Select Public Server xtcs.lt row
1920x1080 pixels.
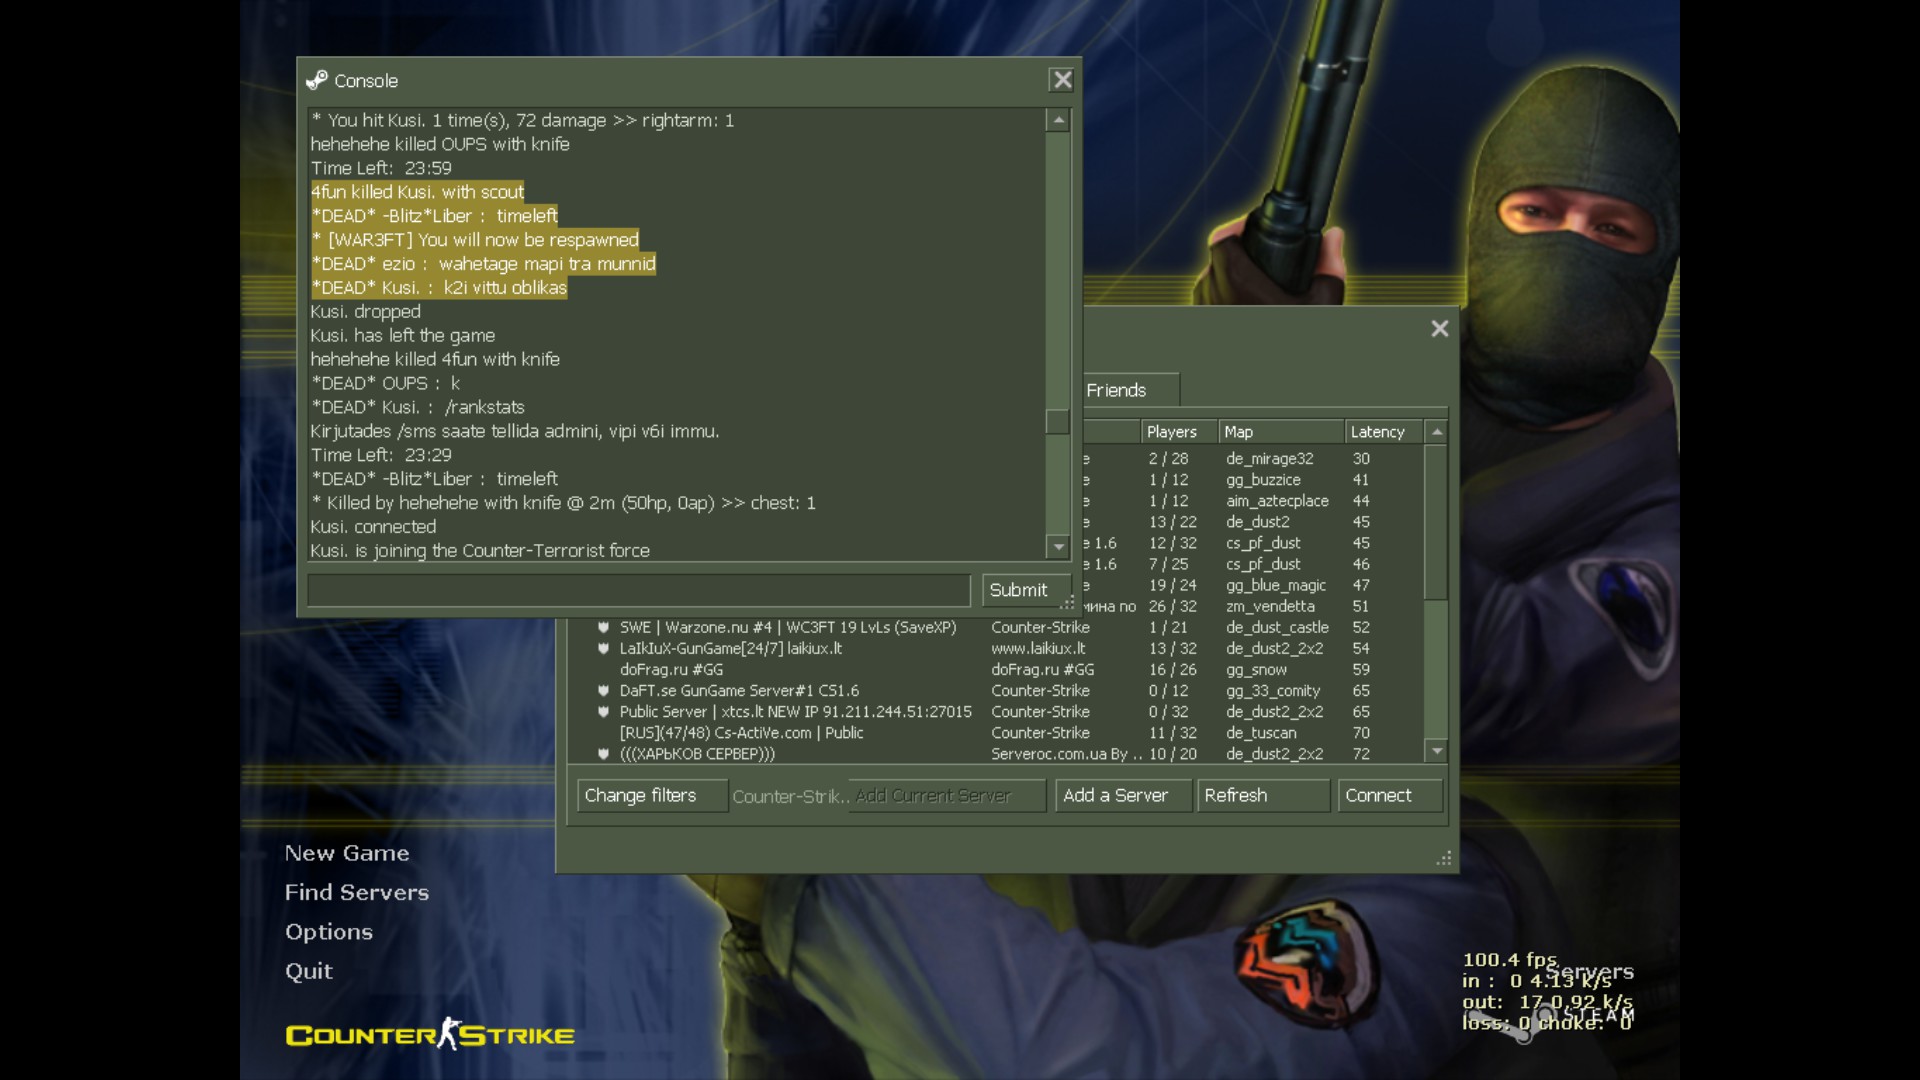tap(994, 712)
